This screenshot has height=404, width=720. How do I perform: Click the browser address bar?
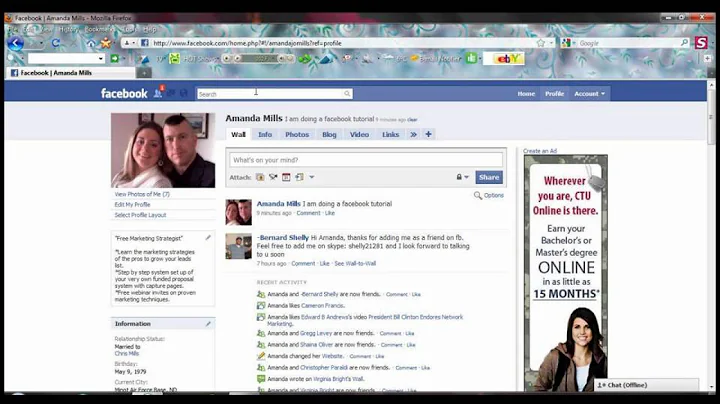click(339, 43)
